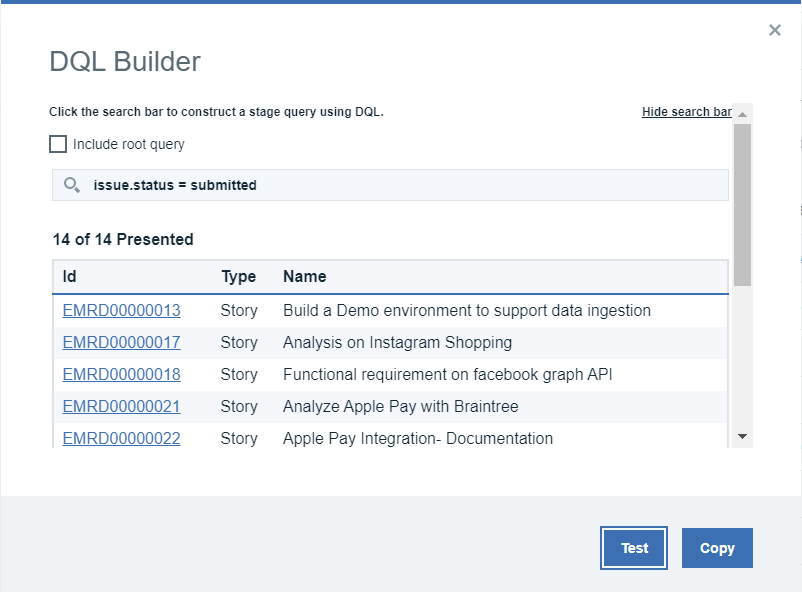This screenshot has width=802, height=592.
Task: Click the scrollbar down arrow
Action: (742, 437)
